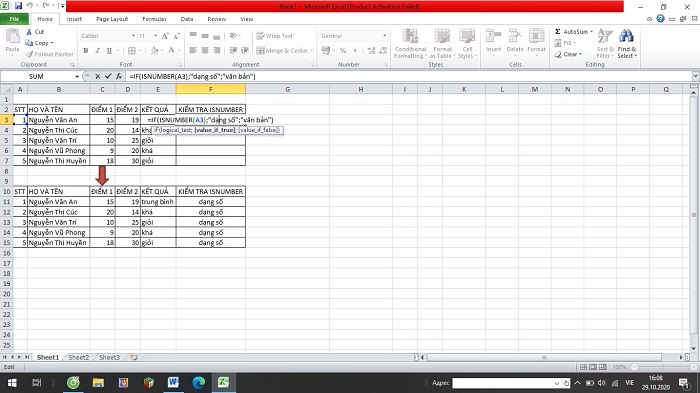Click the Increase Decimal icon
The height and width of the screenshot is (393, 700).
pos(371,50)
